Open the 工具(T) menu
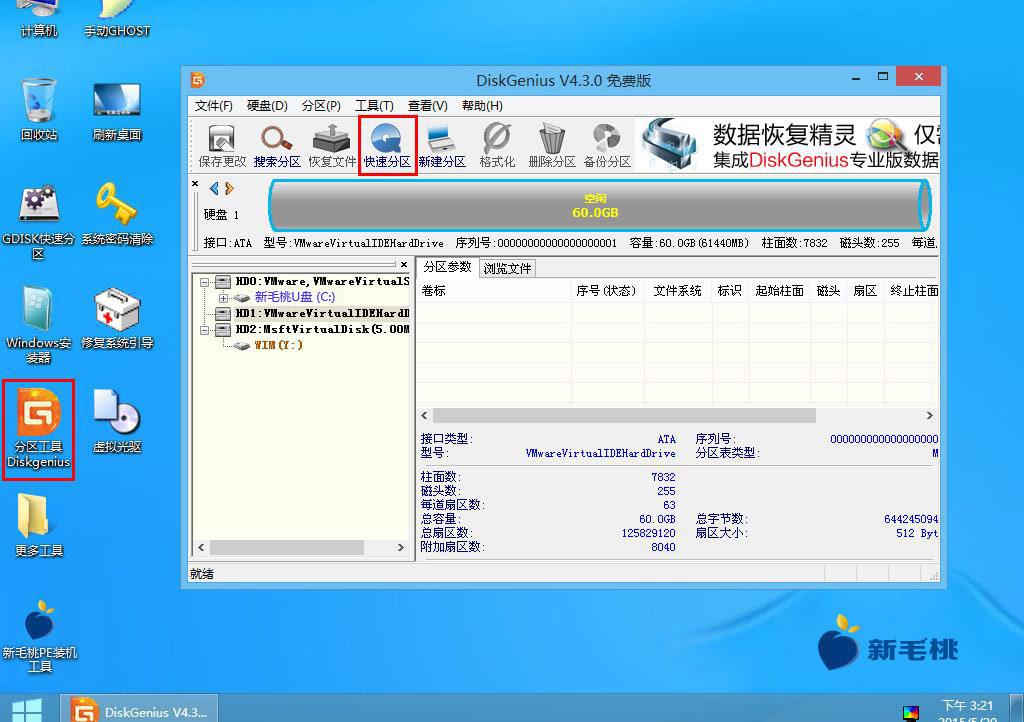The height and width of the screenshot is (722, 1024). click(x=374, y=106)
